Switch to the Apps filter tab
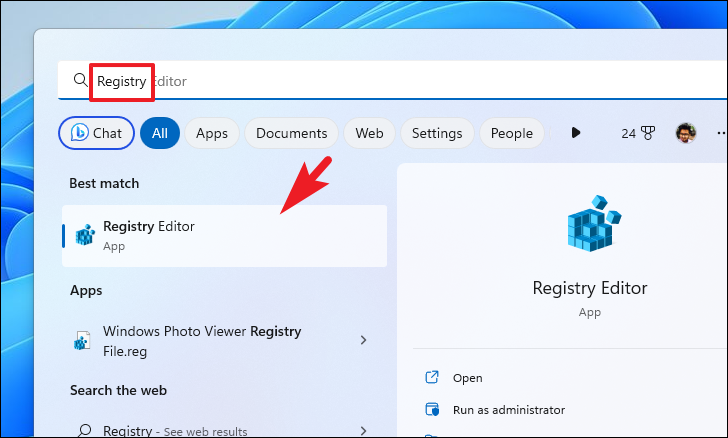The width and height of the screenshot is (728, 438). click(212, 133)
